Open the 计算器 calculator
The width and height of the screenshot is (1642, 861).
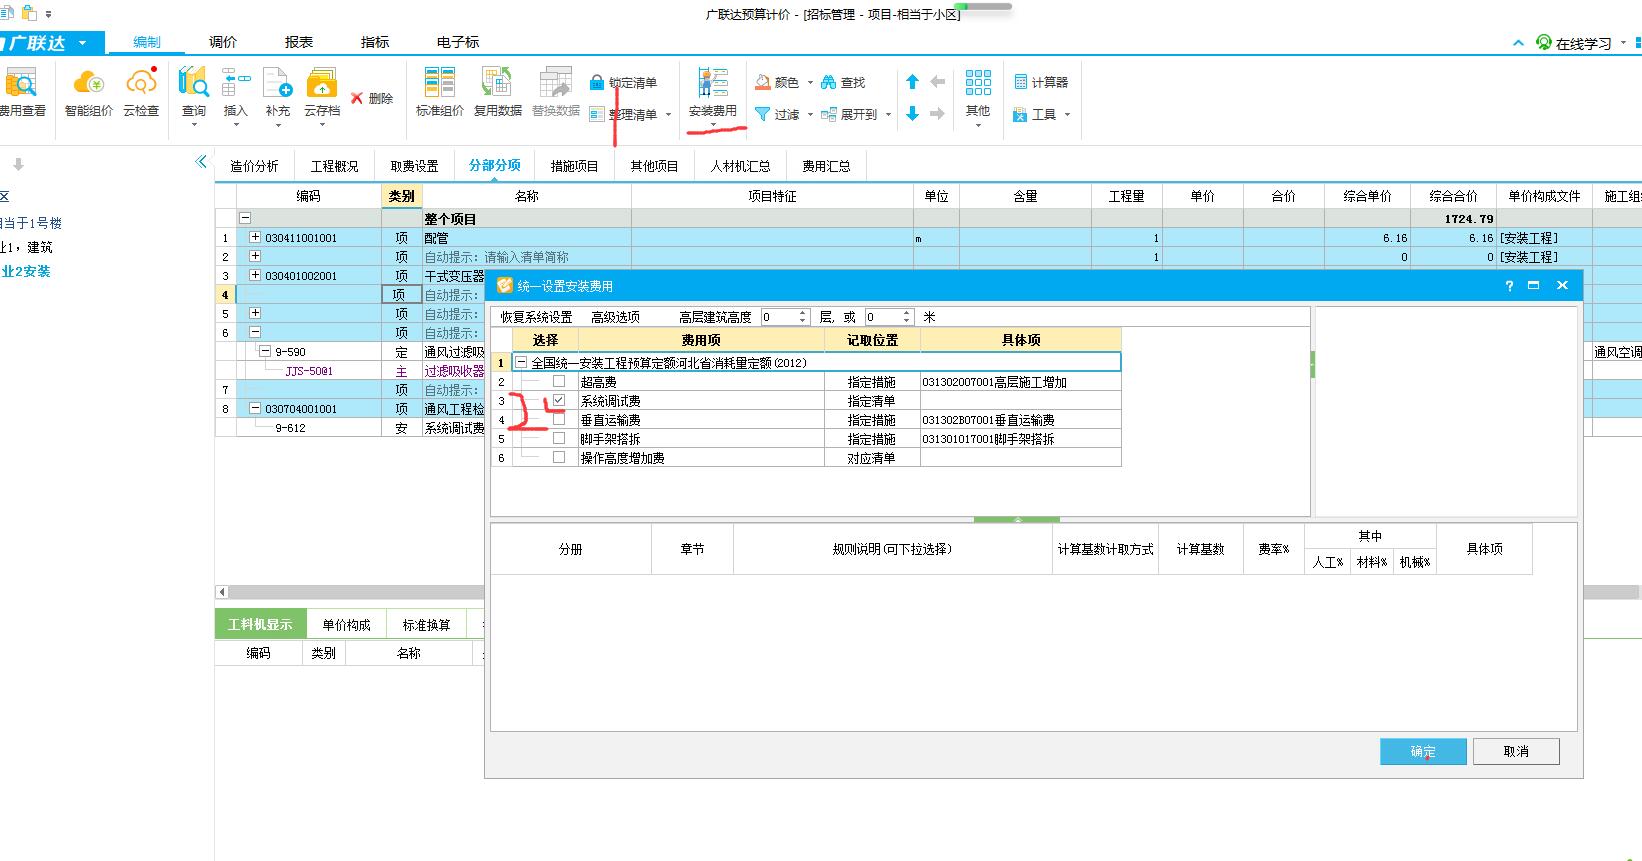(1041, 82)
